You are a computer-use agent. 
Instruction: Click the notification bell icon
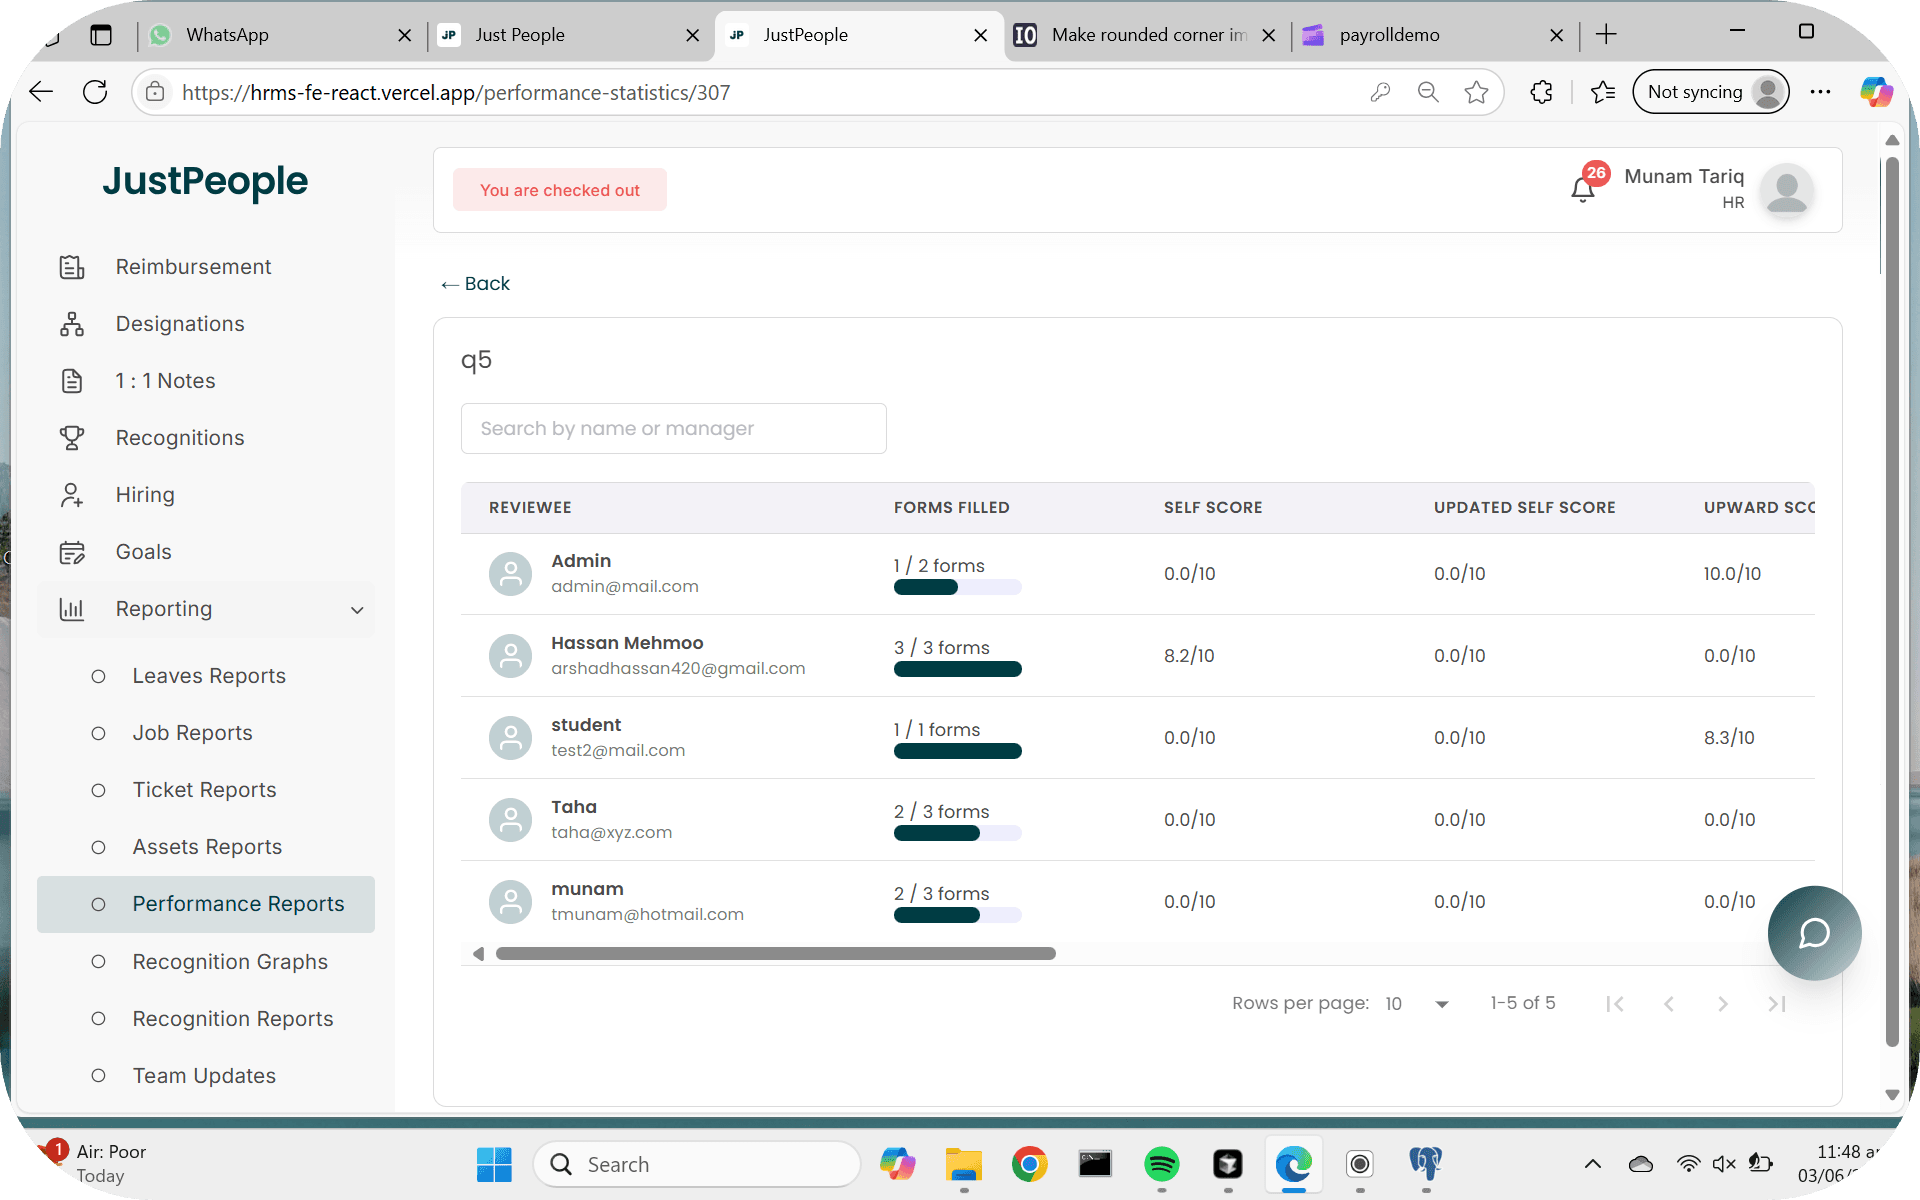point(1582,189)
